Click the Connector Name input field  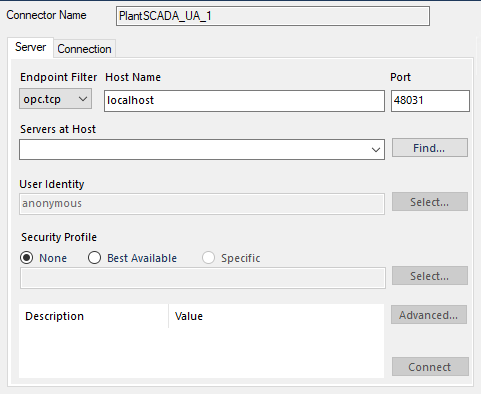coord(273,16)
